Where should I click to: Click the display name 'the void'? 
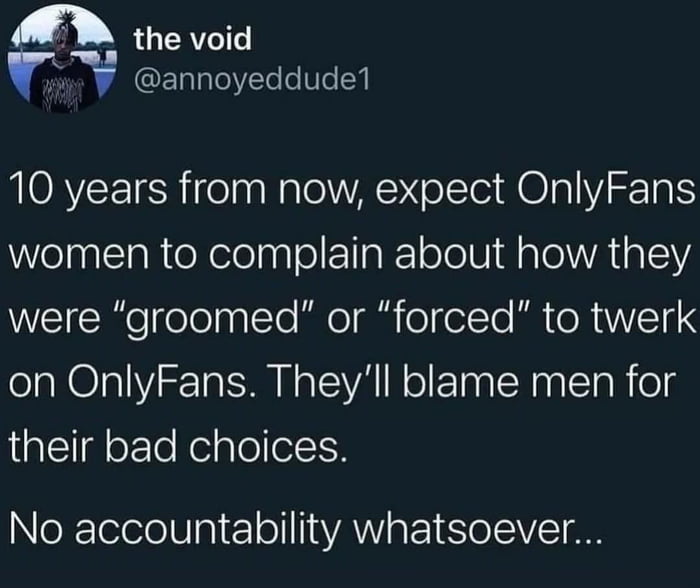pyautogui.click(x=193, y=38)
